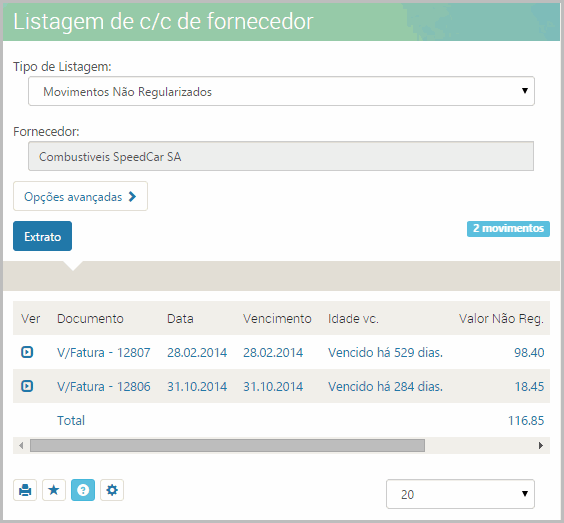This screenshot has width=564, height=523.
Task: Click the Valor Não Reg. column header
Action: coord(501,319)
